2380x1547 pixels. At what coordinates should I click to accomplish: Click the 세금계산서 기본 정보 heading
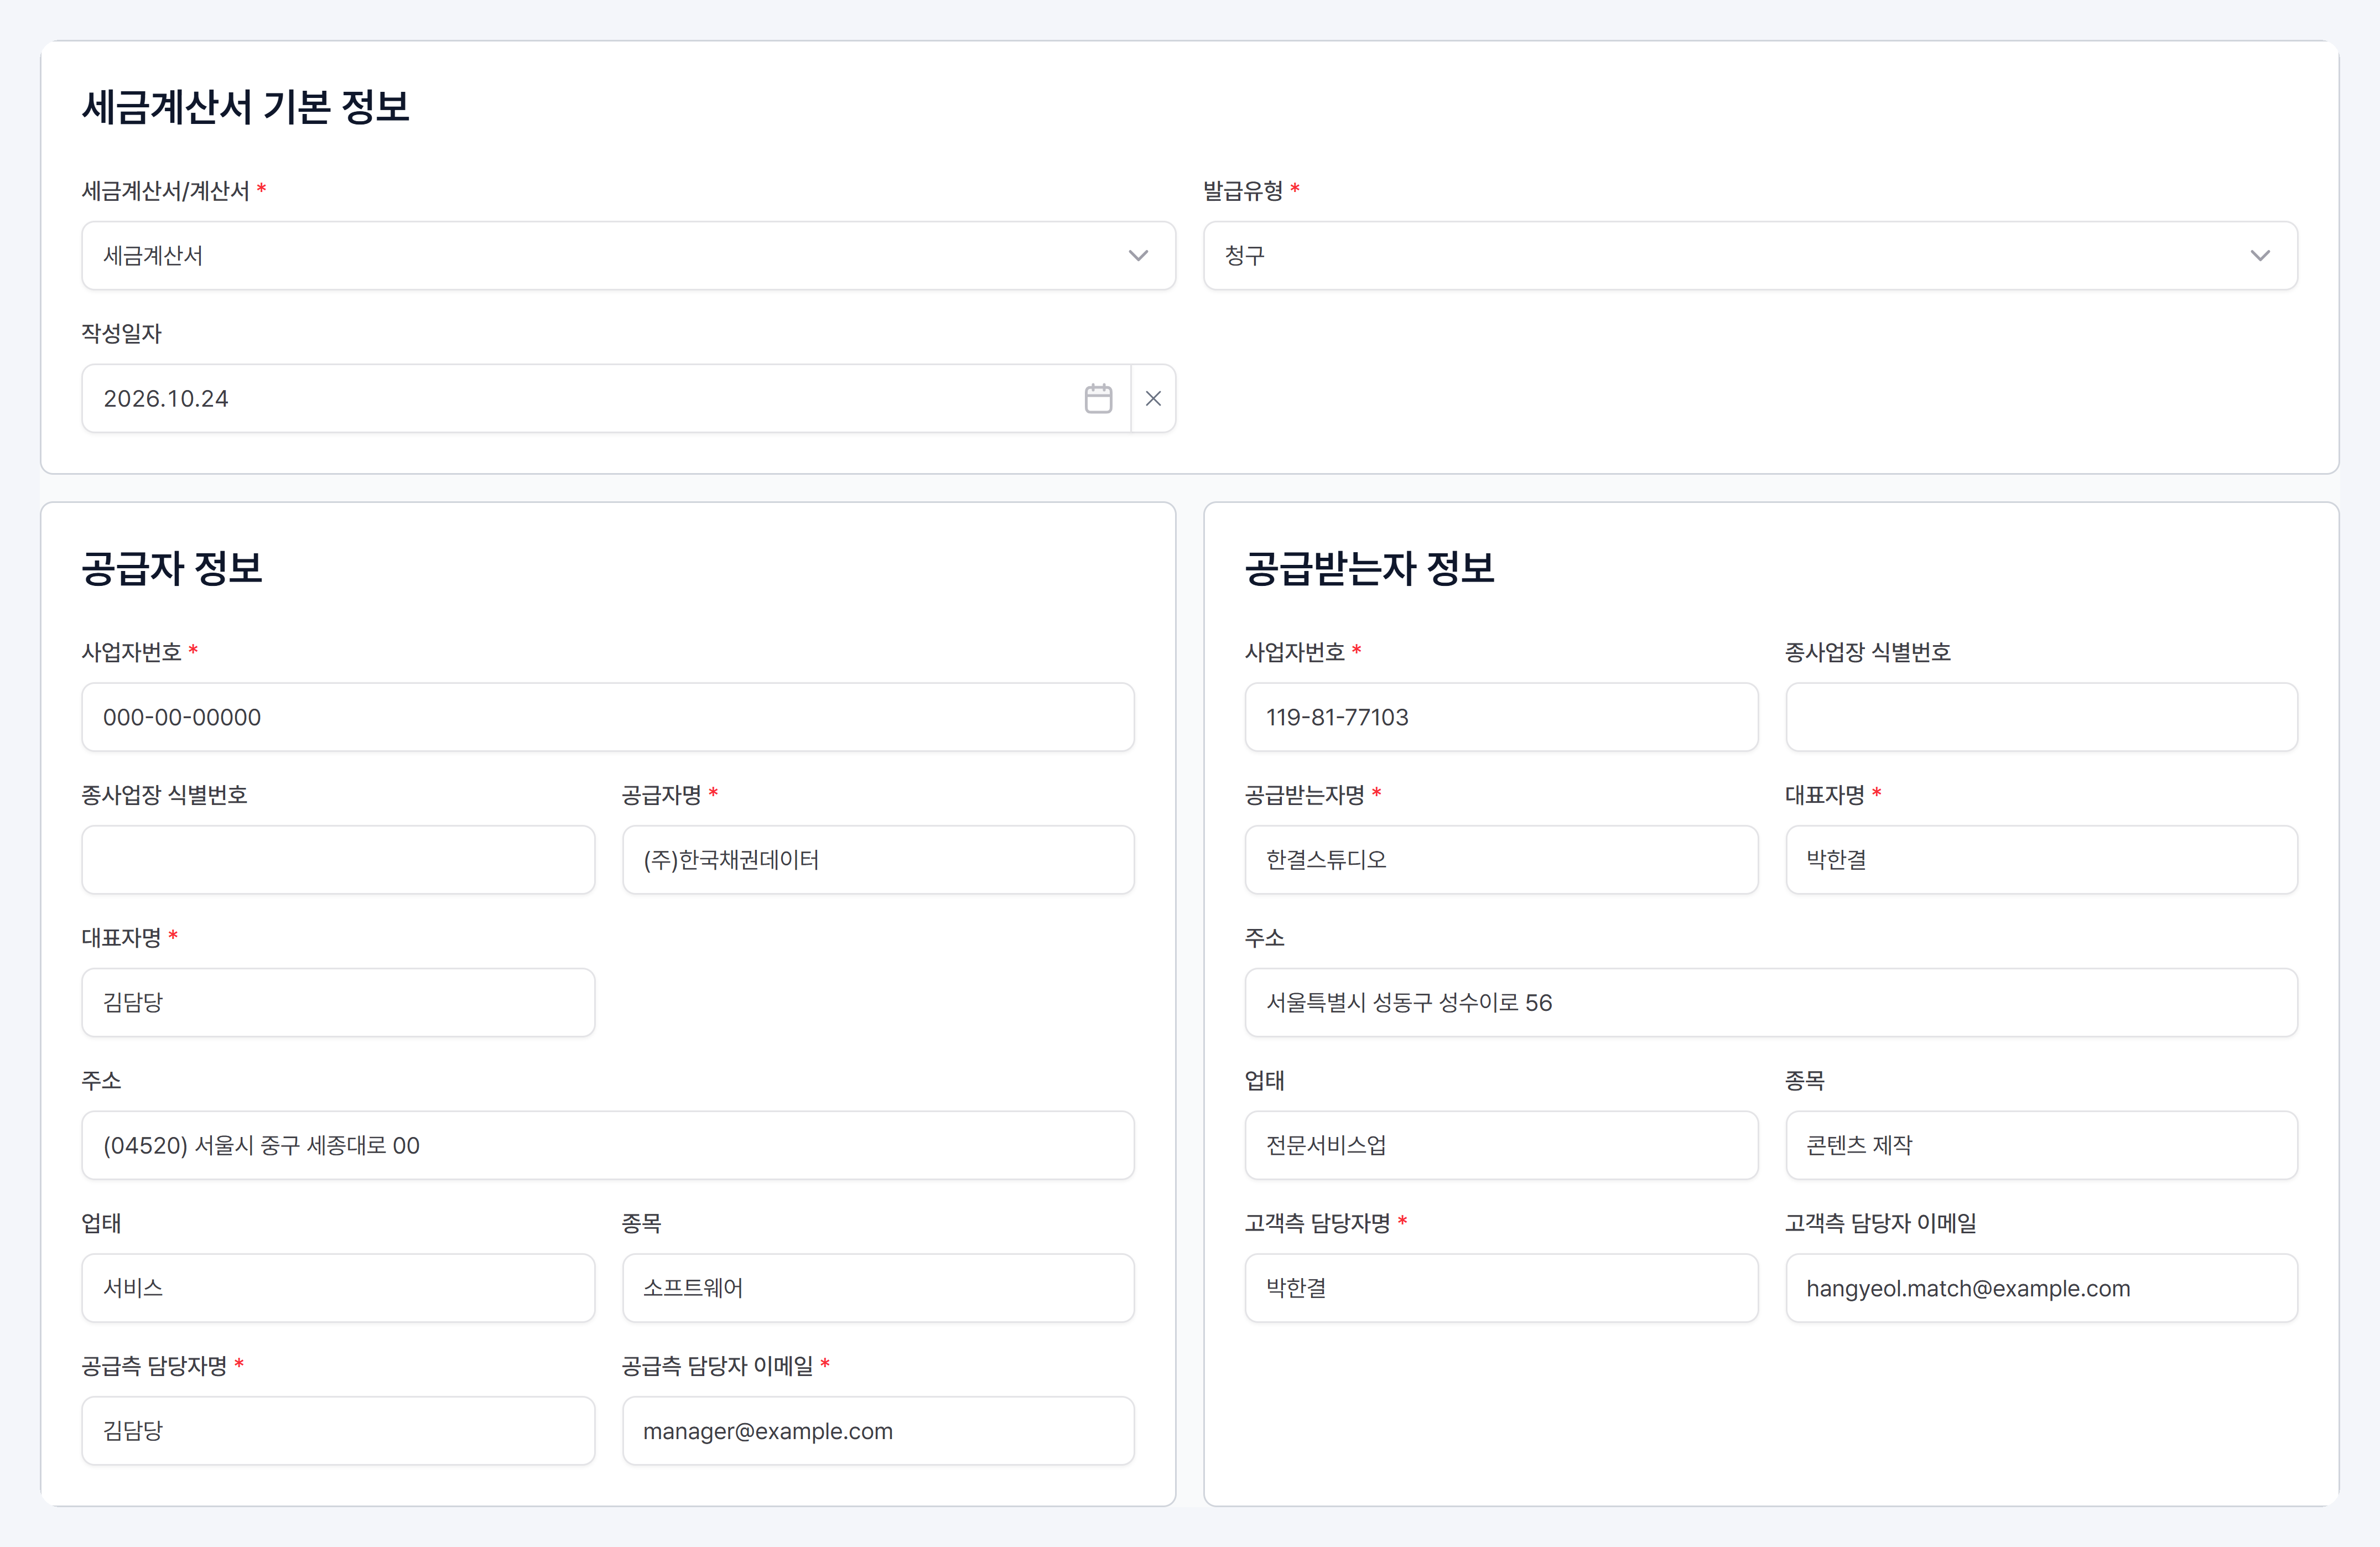[x=246, y=107]
